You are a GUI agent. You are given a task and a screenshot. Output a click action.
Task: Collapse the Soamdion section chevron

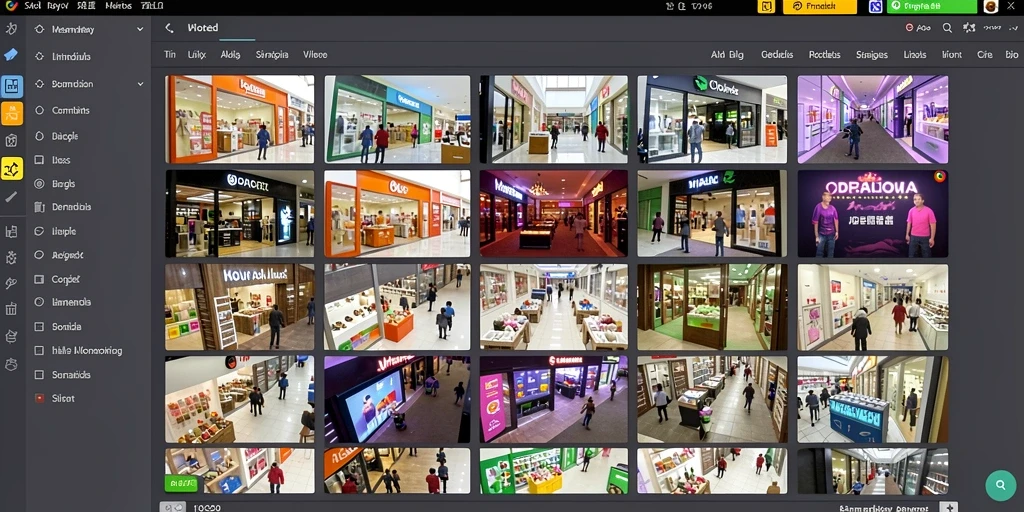pos(140,84)
